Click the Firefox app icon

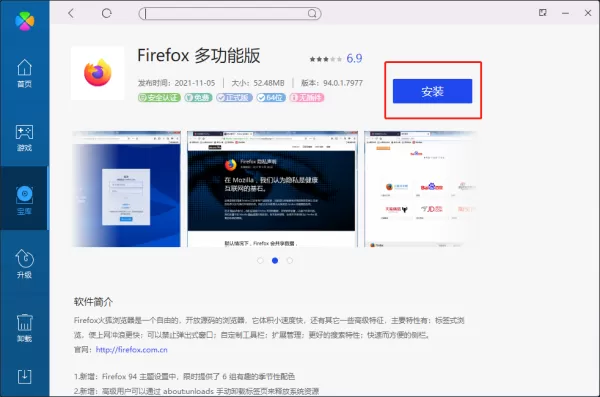[98, 73]
